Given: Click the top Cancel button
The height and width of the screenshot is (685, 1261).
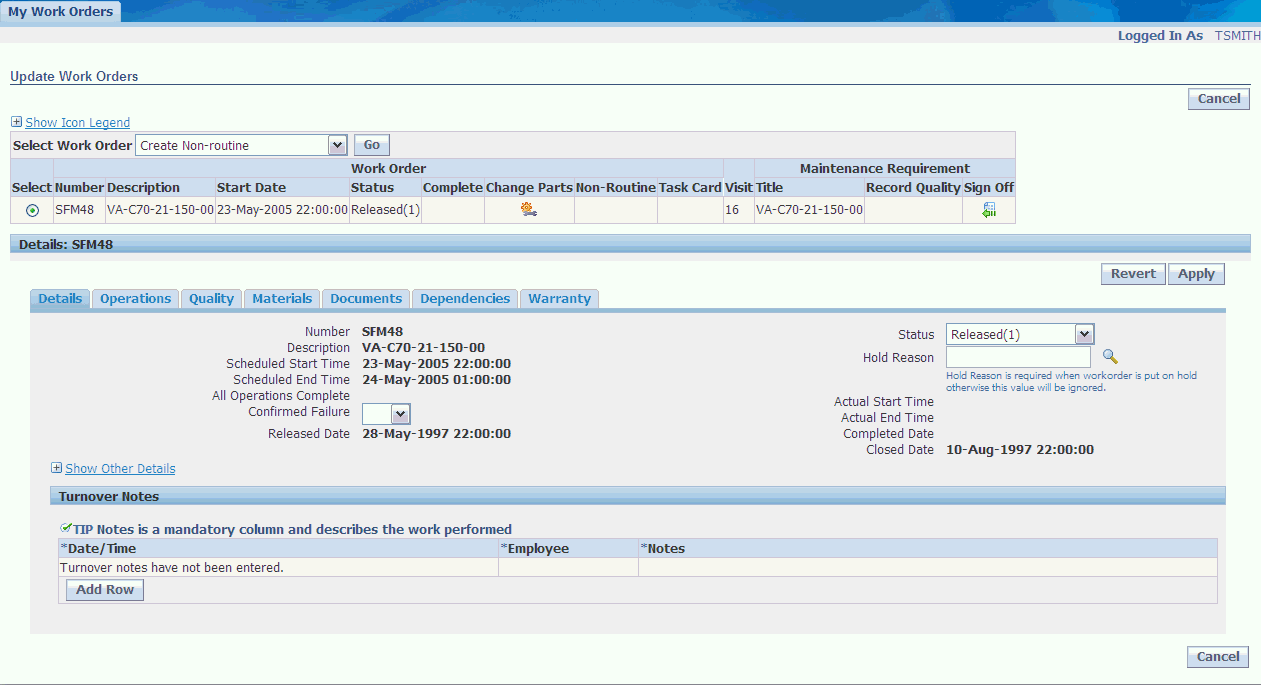Looking at the screenshot, I should 1219,98.
